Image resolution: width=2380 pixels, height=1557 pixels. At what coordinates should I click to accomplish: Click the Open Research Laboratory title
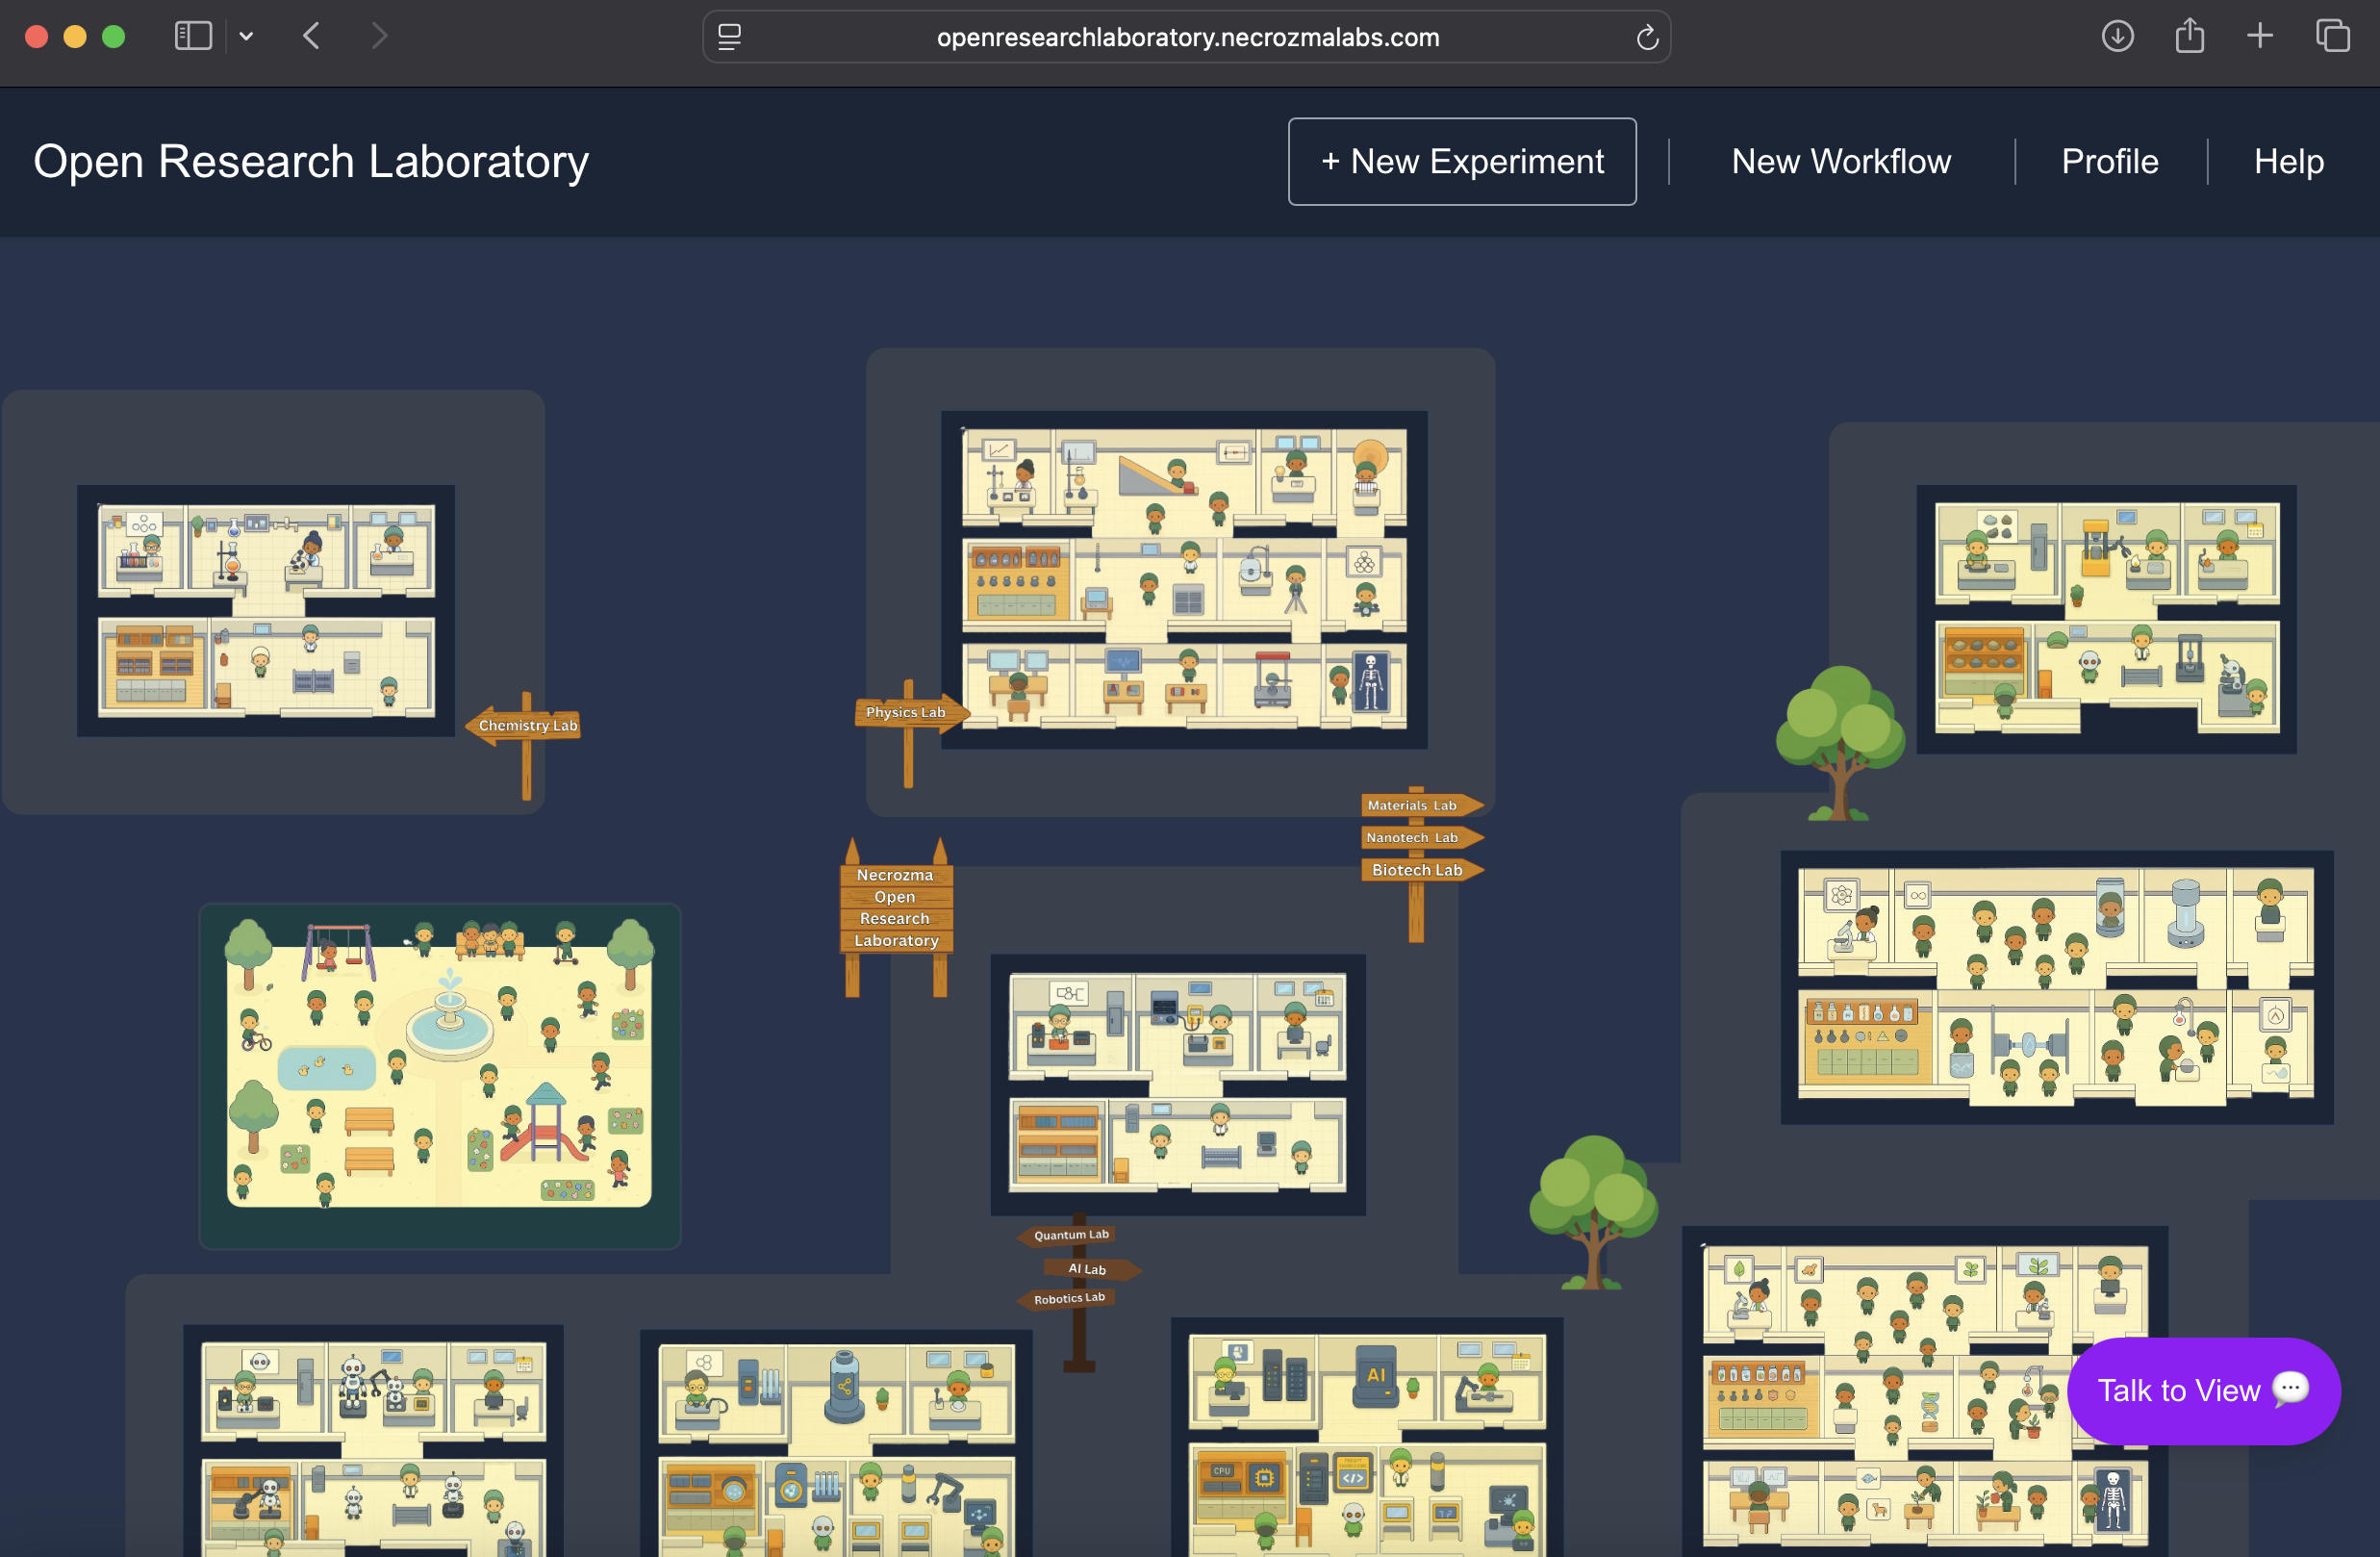[311, 161]
